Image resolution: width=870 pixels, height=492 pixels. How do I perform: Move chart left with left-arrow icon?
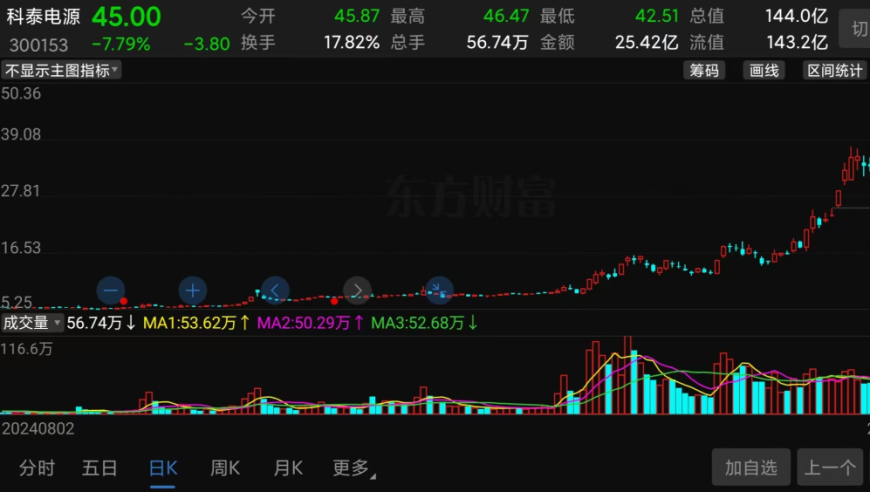tap(275, 290)
